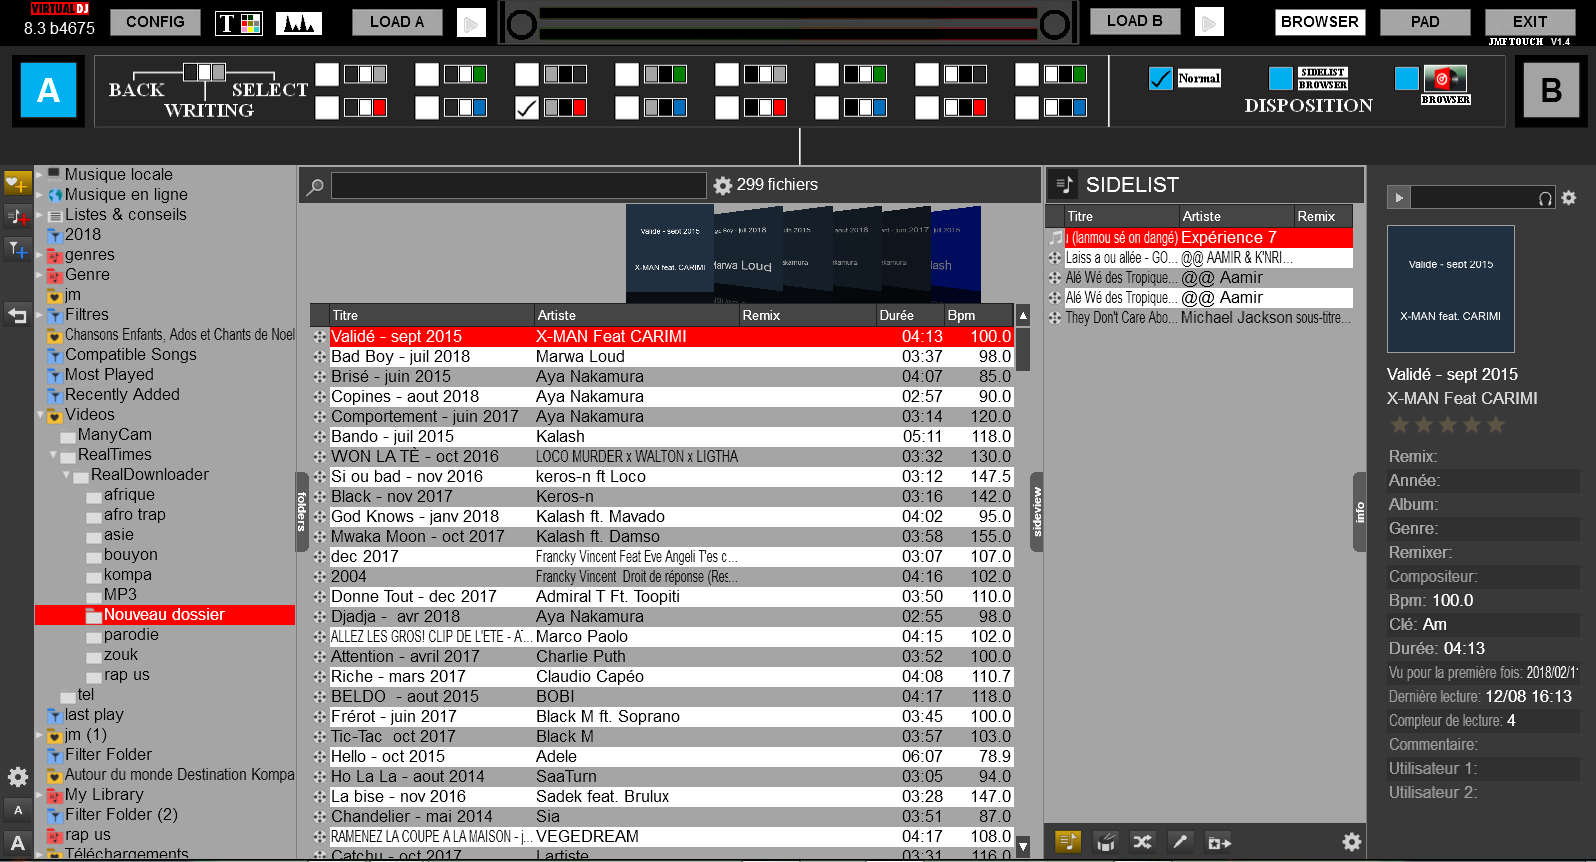Viewport: 1596px width, 862px height.
Task: Click the green swatch in second top-row scheme
Action: click(x=480, y=74)
